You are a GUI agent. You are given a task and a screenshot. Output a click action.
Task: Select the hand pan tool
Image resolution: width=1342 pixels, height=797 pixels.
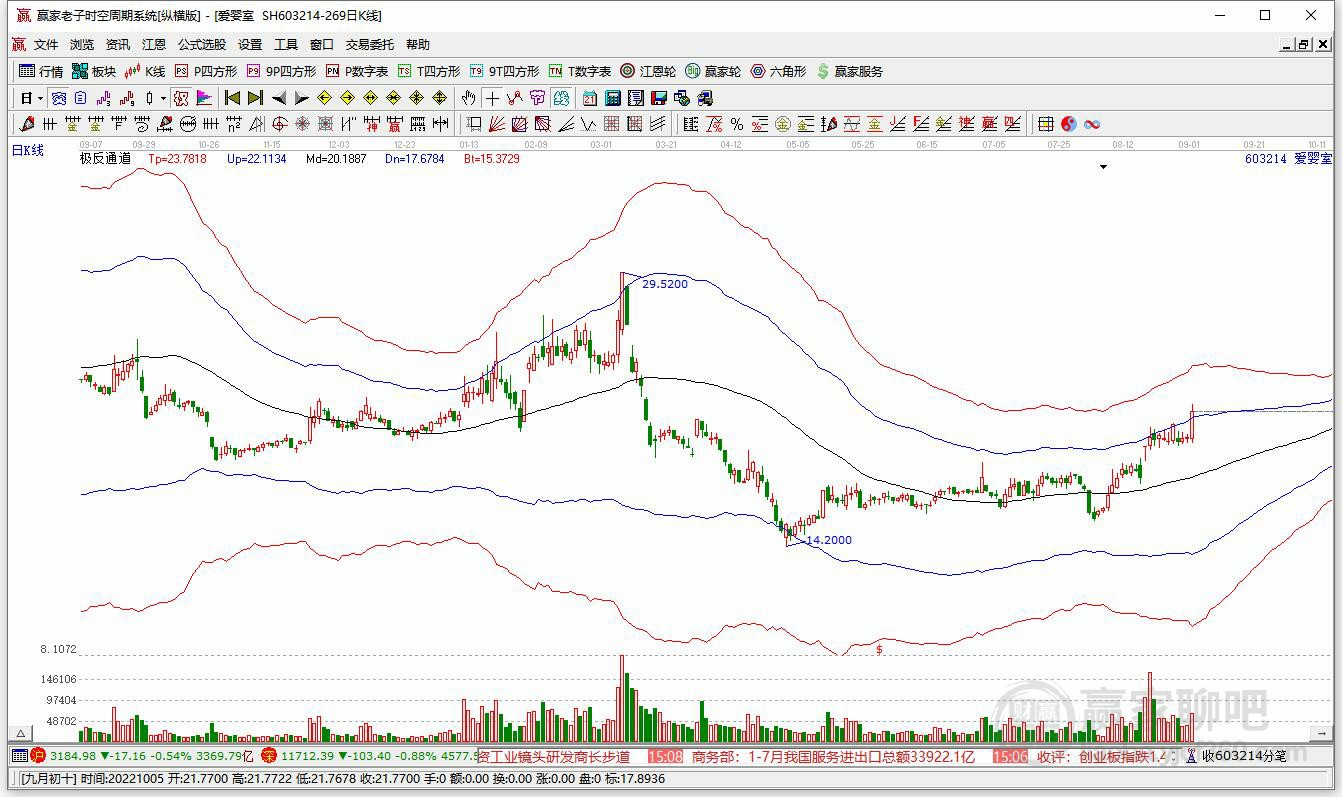tap(468, 98)
